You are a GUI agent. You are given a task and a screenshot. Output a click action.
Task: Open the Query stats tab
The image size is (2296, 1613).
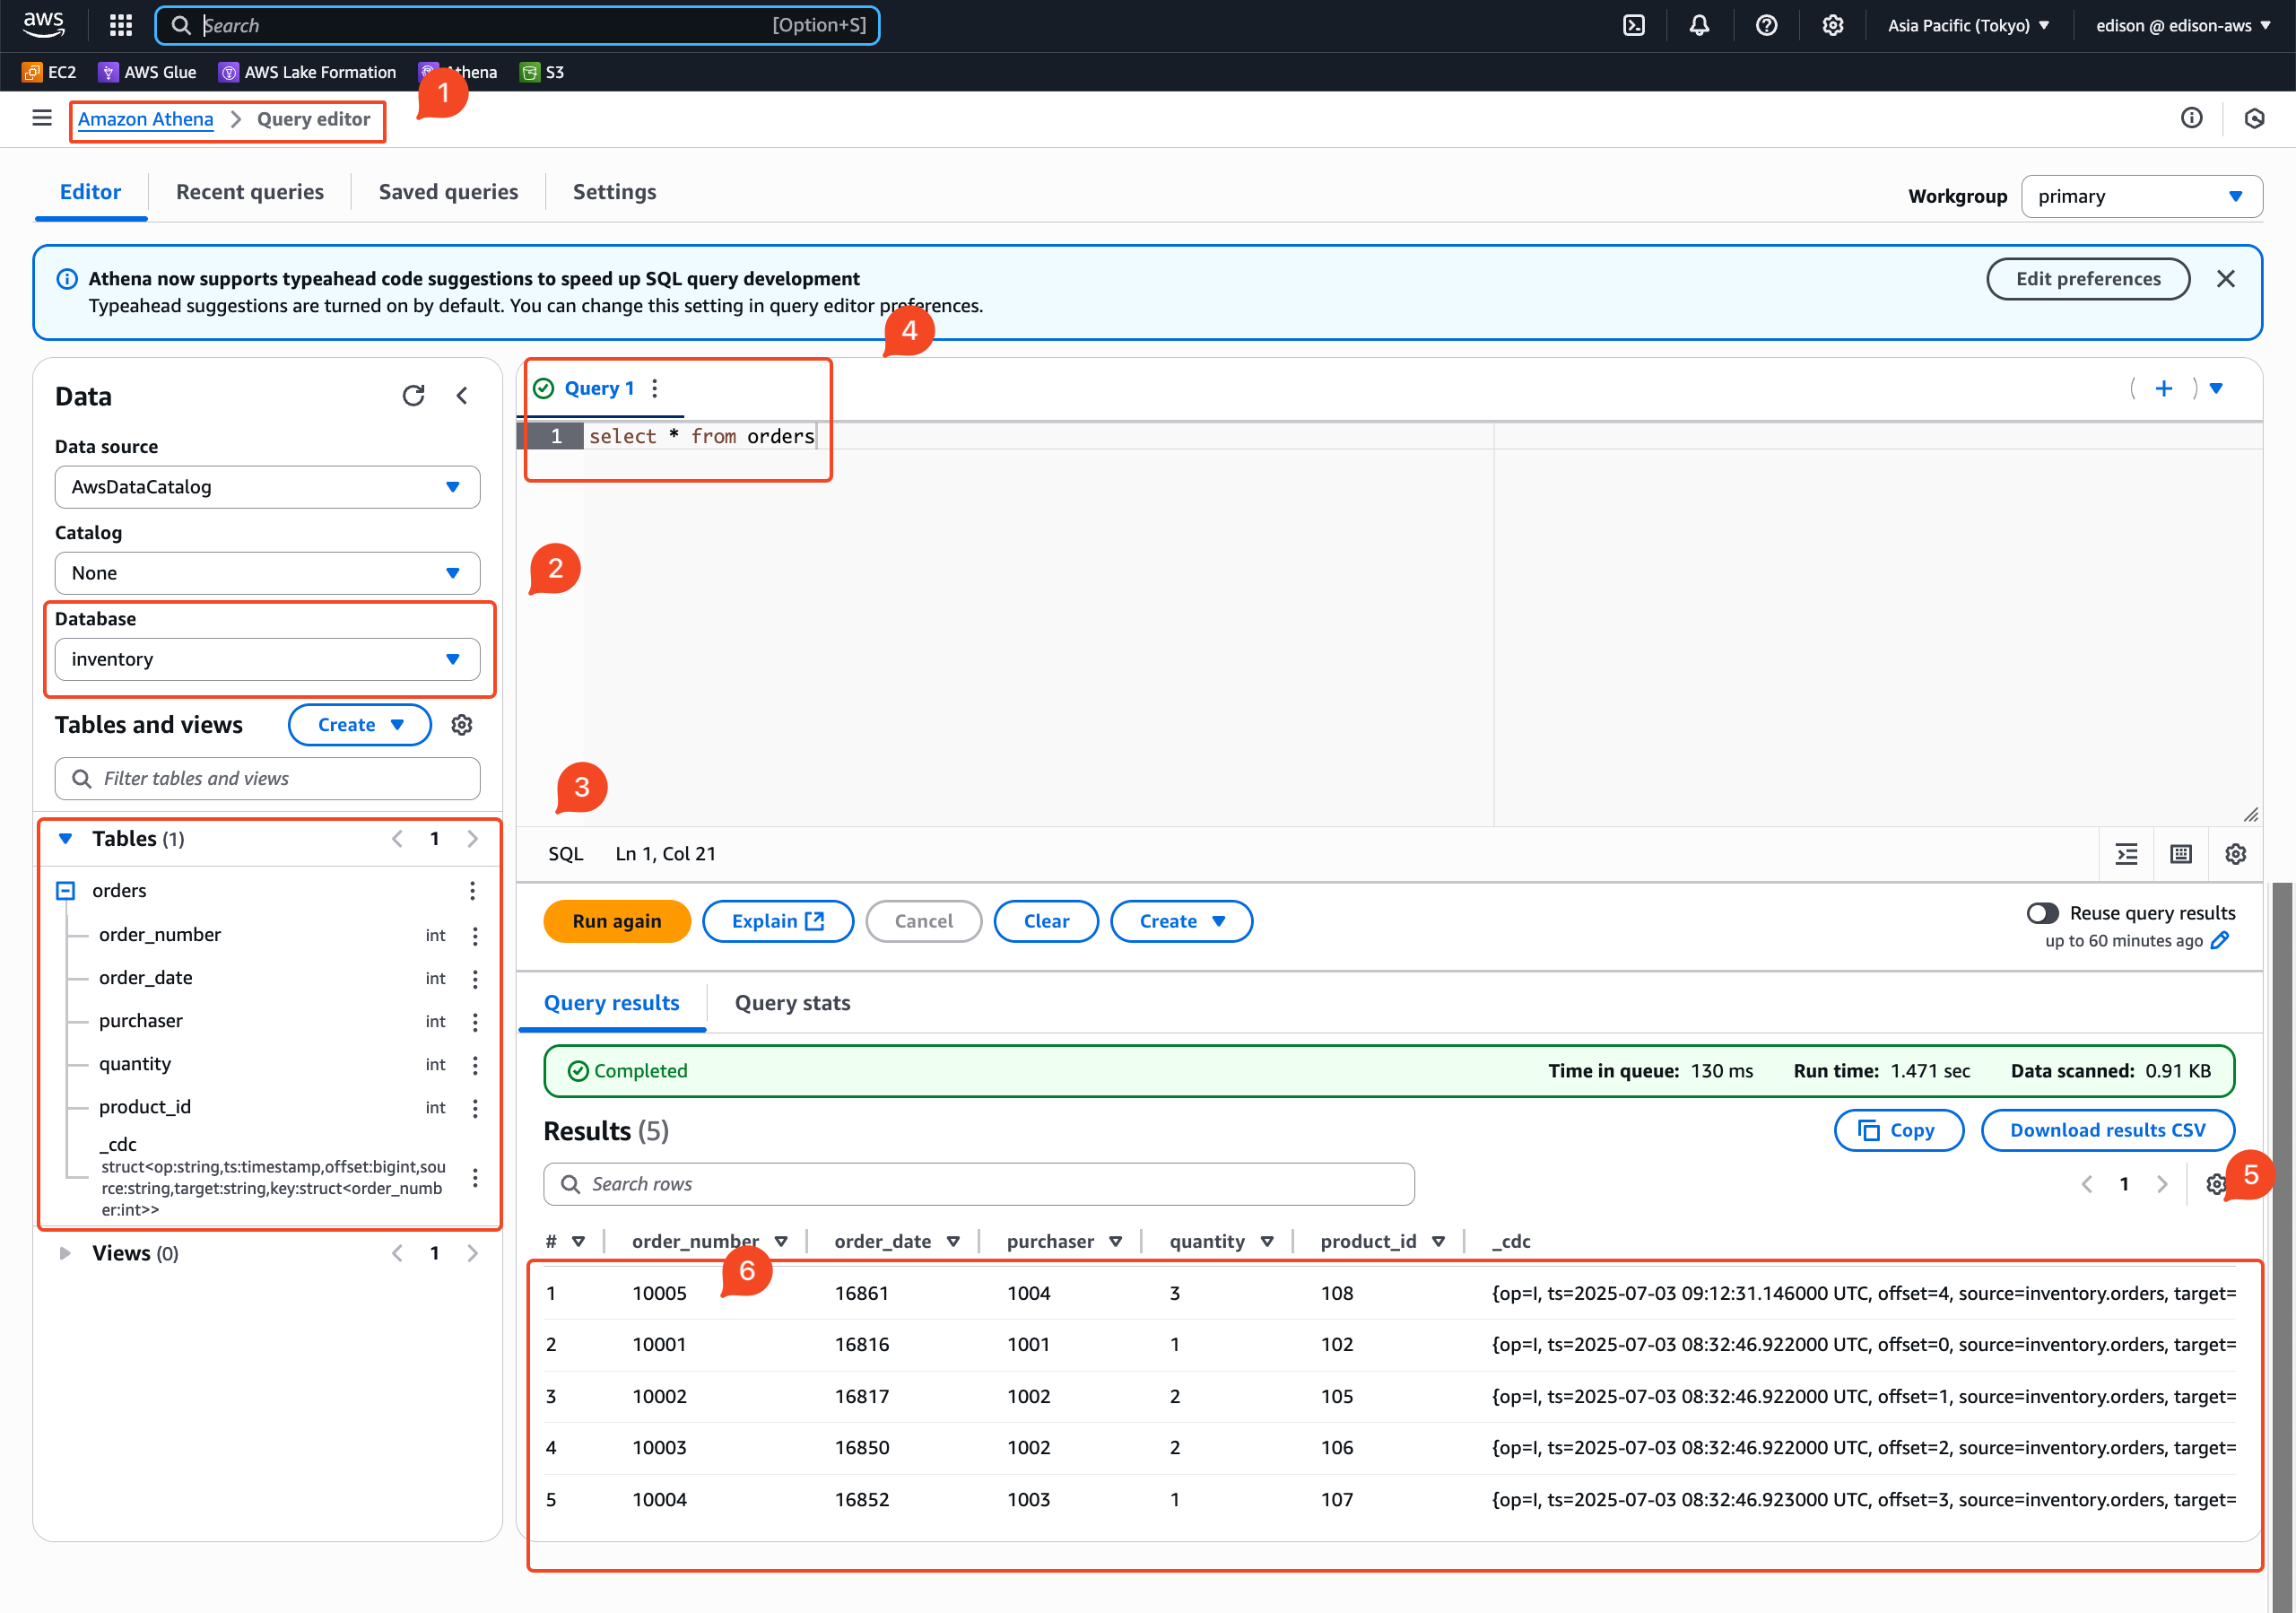(x=792, y=1002)
